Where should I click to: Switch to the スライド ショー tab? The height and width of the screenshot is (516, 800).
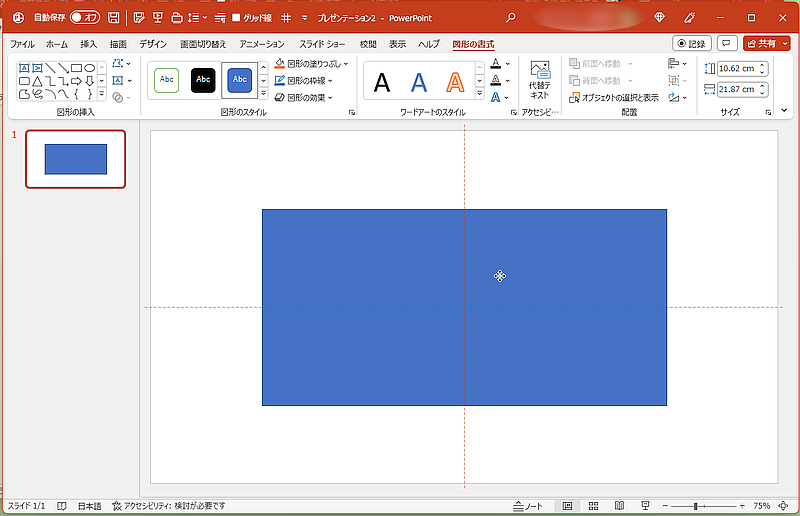322,44
